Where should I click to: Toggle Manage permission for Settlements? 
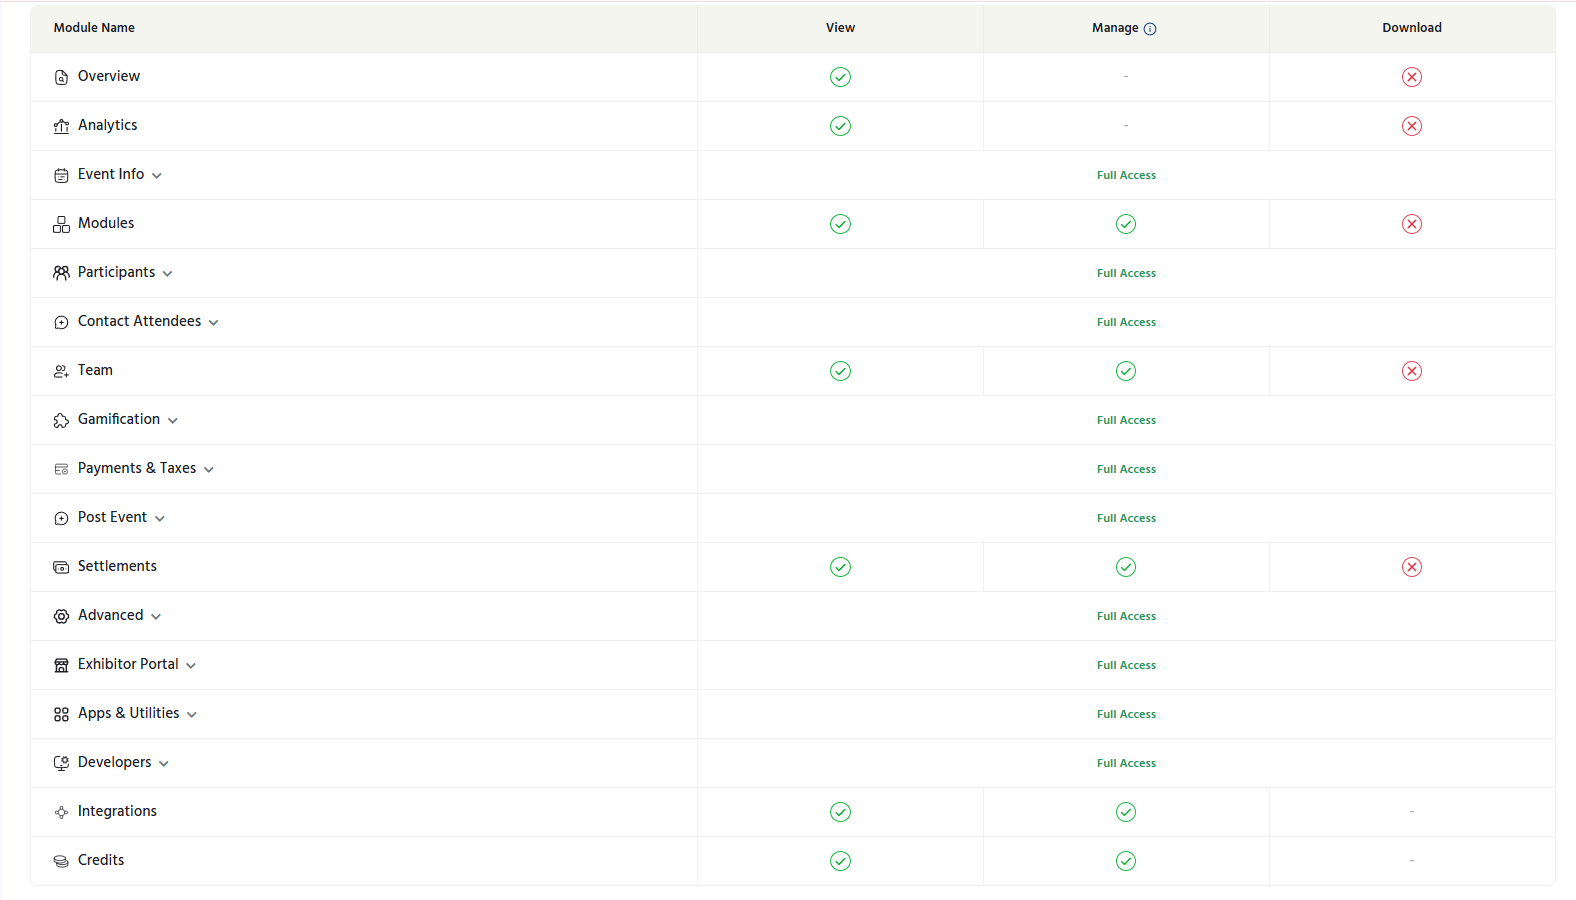[x=1126, y=567]
